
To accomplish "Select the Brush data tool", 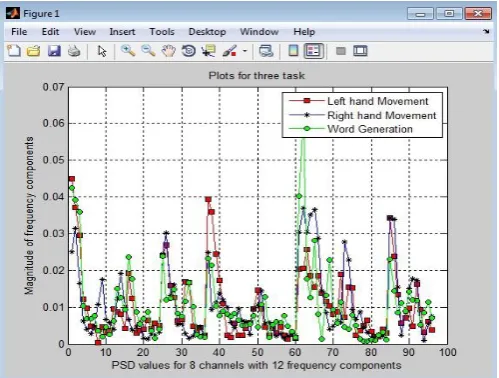I will click(230, 51).
